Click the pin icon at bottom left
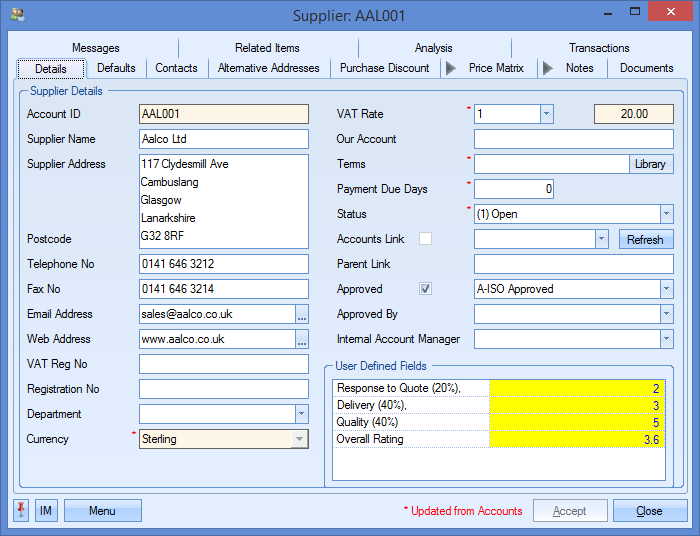Viewport: 700px width, 536px height. (21, 511)
